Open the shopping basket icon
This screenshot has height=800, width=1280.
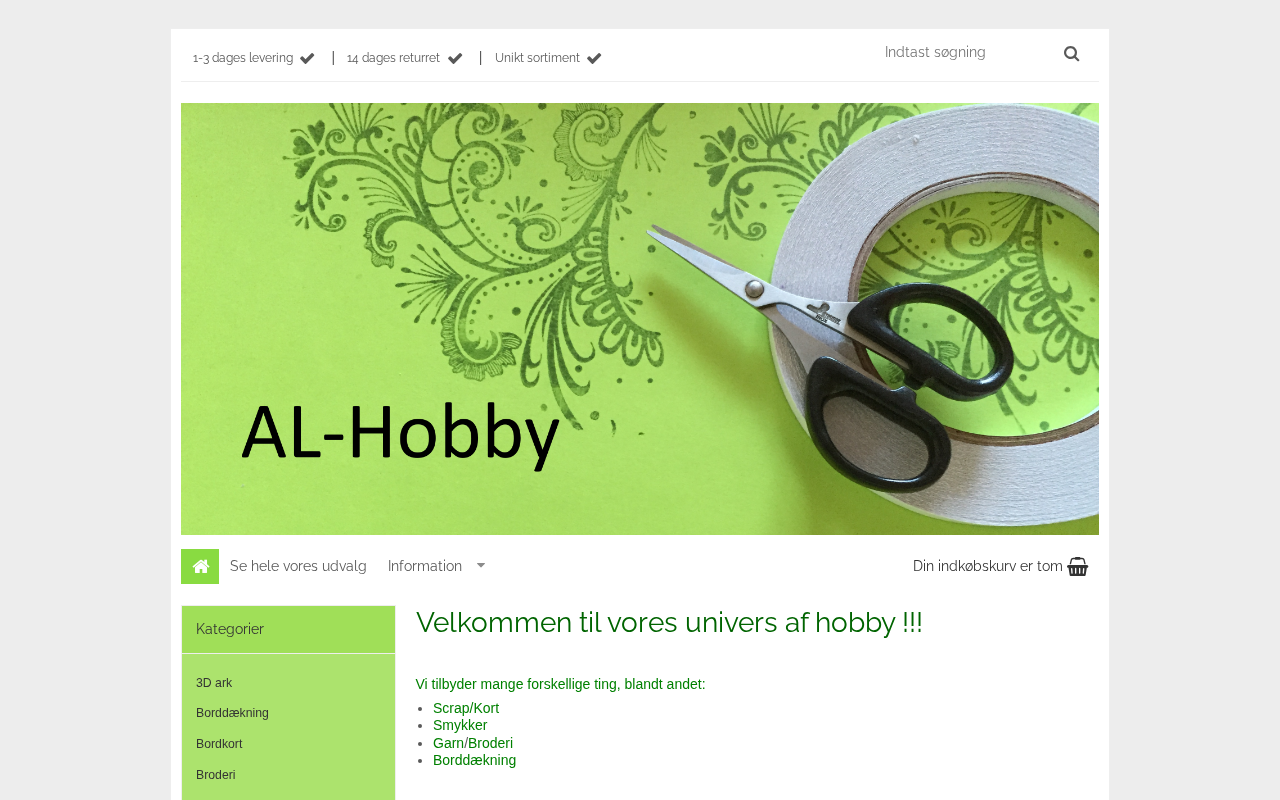1077,566
